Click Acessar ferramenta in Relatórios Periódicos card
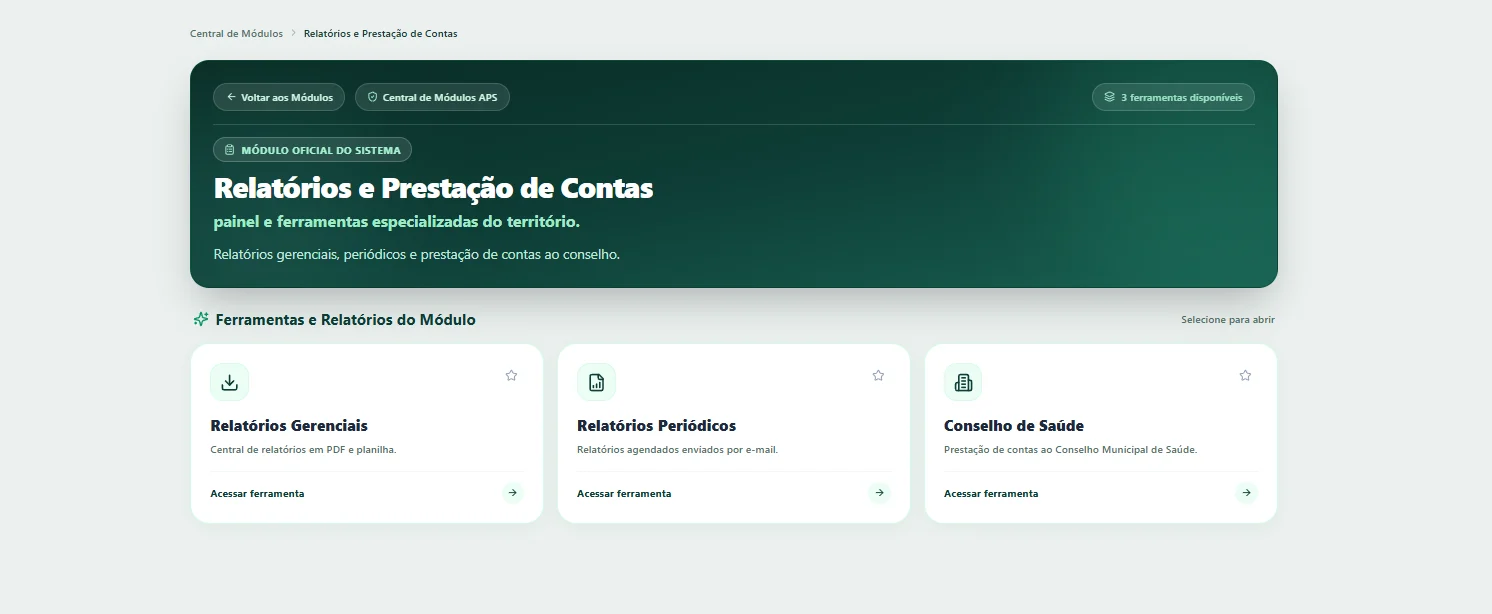Image resolution: width=1492 pixels, height=614 pixels. click(x=624, y=494)
